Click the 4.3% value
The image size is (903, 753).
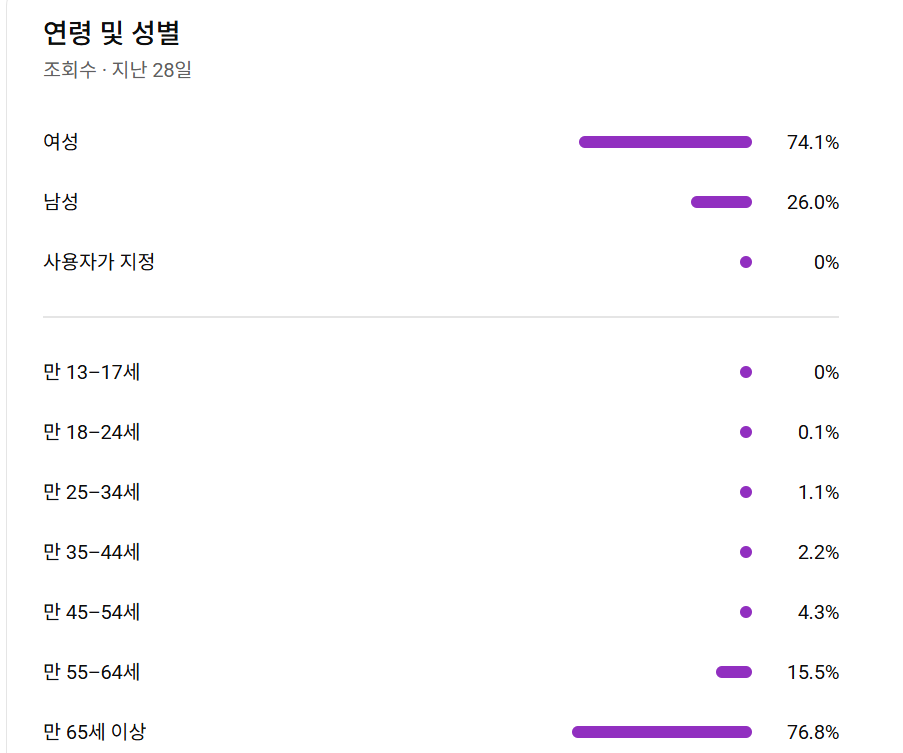click(818, 613)
